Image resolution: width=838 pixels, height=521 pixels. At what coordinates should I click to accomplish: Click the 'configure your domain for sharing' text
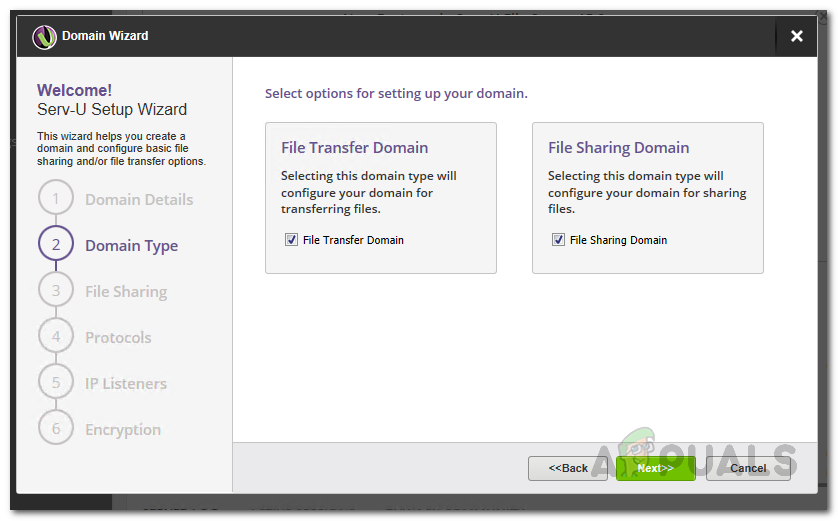[647, 193]
